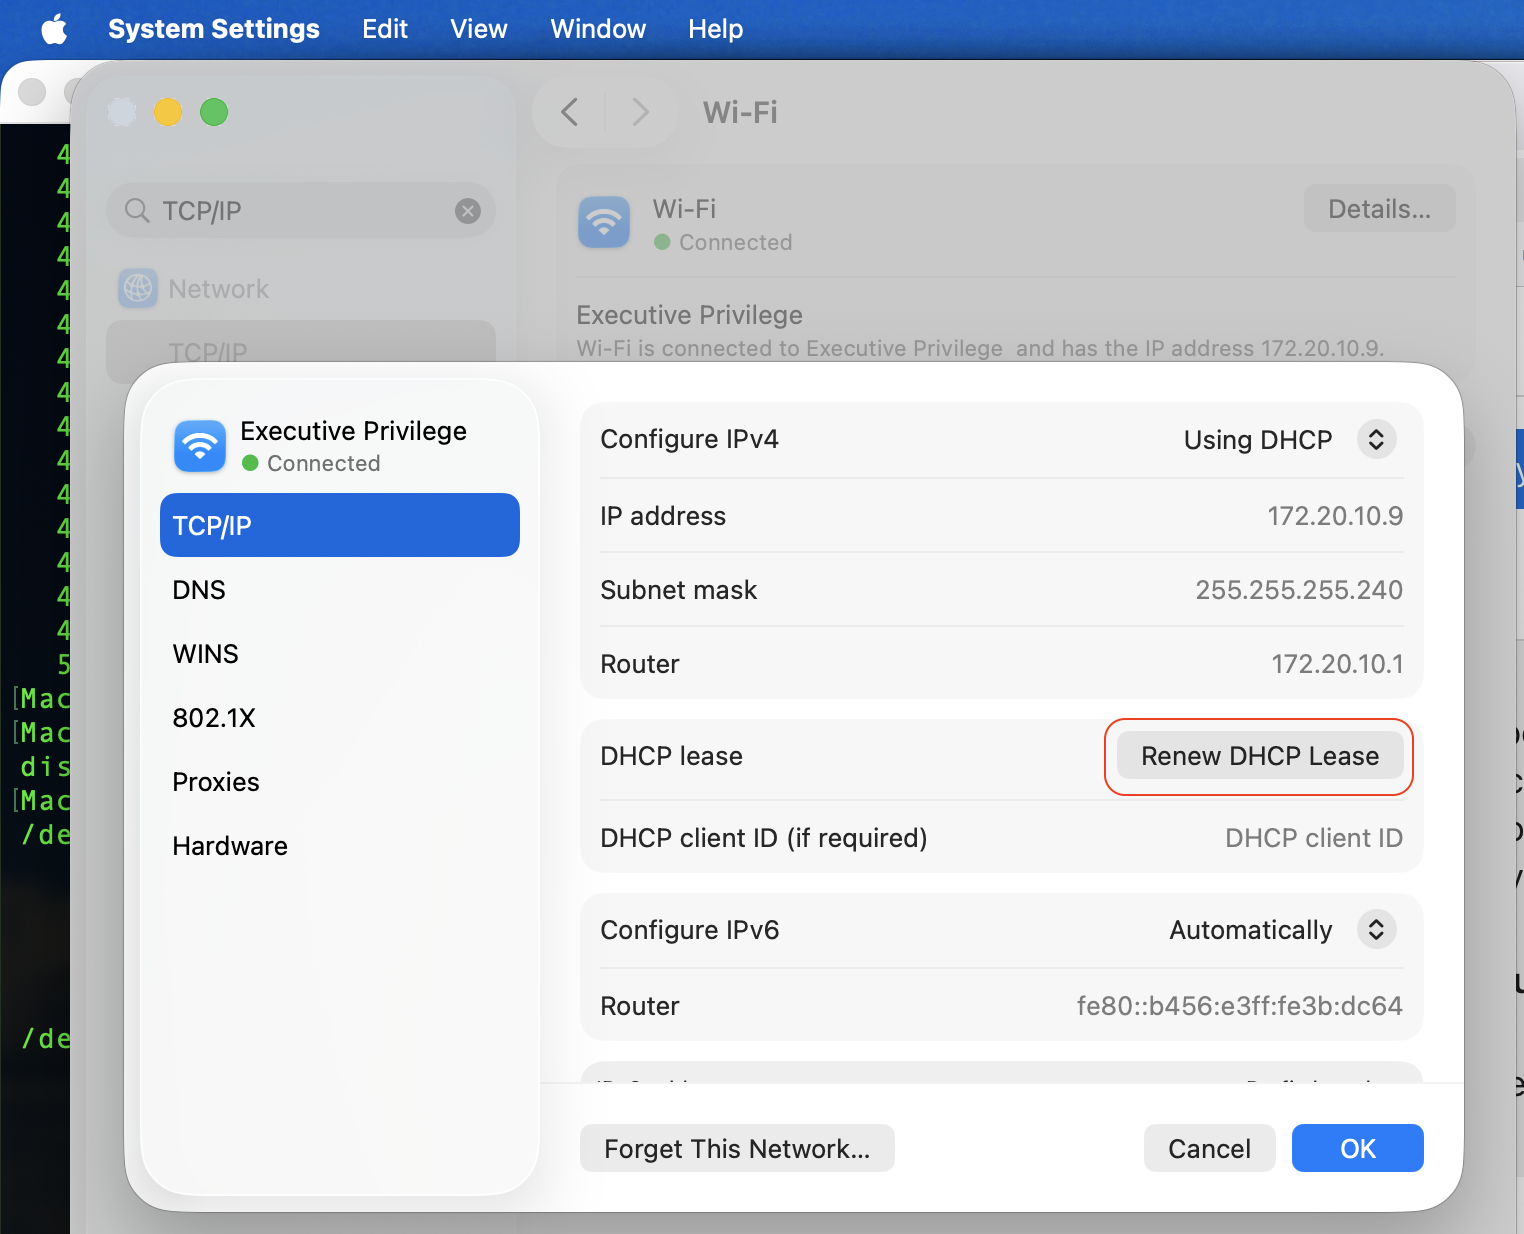Image resolution: width=1524 pixels, height=1234 pixels.
Task: Click the search field containing TCP/IP
Action: tap(301, 211)
